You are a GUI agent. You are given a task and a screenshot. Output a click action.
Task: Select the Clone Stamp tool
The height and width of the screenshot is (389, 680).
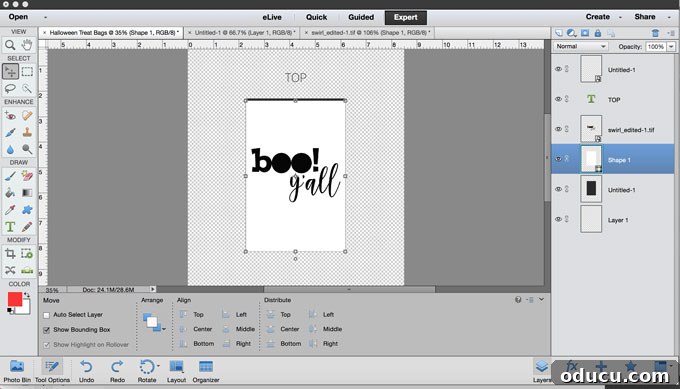pos(27,133)
